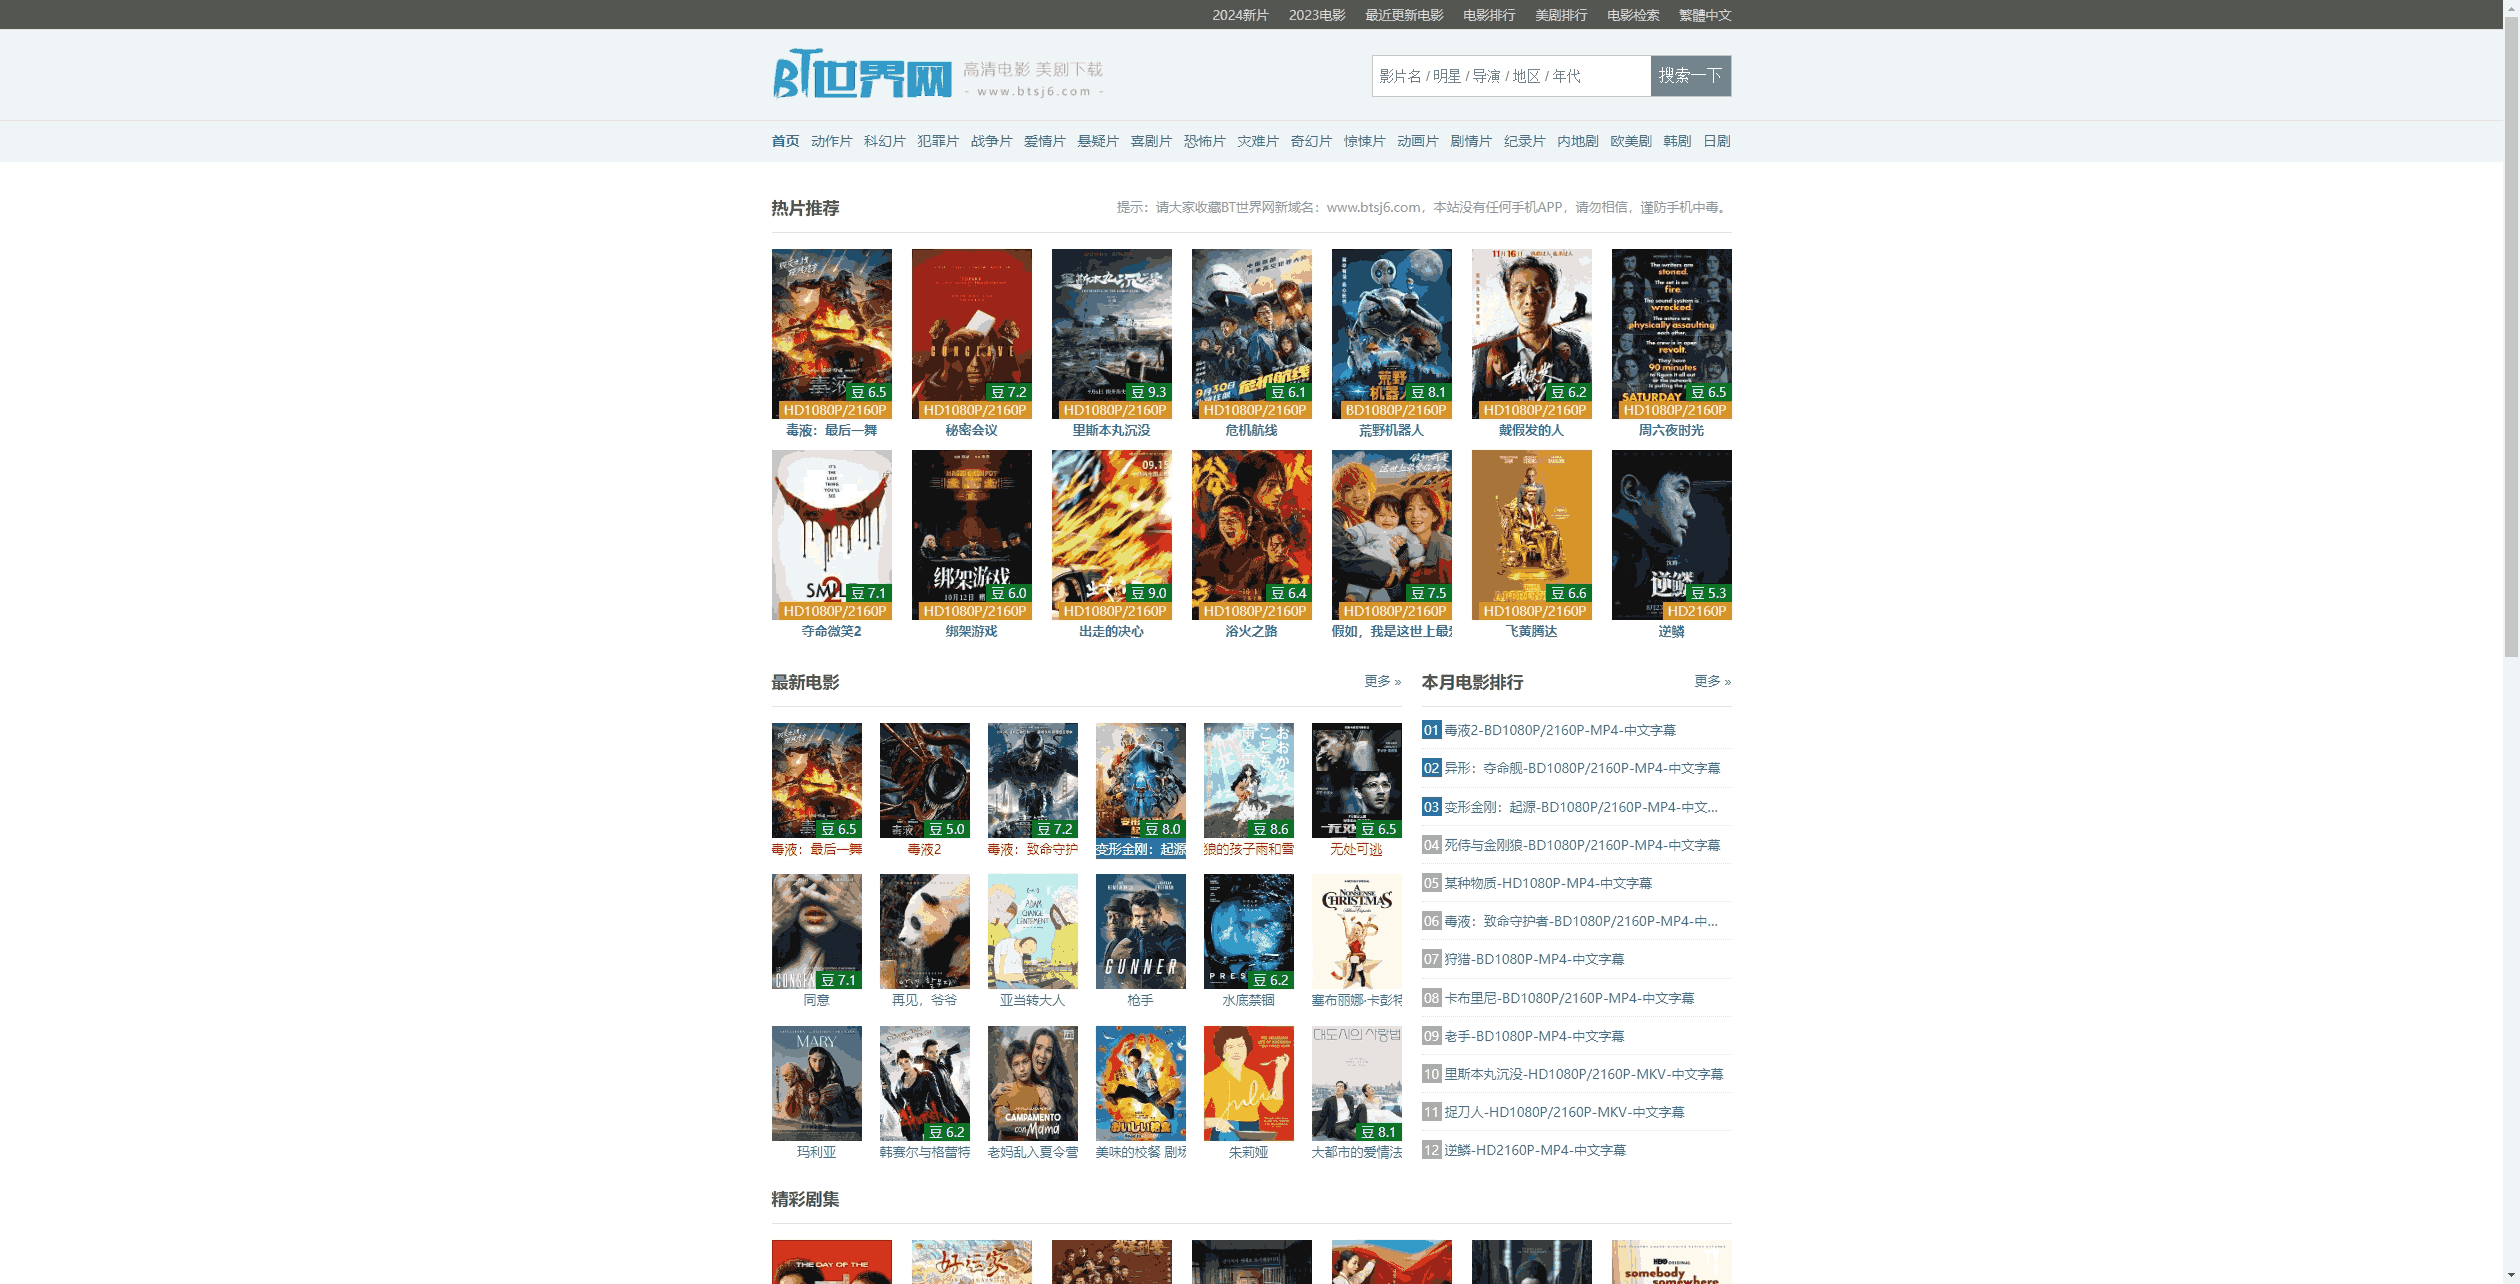The width and height of the screenshot is (2520, 1284).
Task: Select the 首页 navigation tab
Action: (785, 141)
